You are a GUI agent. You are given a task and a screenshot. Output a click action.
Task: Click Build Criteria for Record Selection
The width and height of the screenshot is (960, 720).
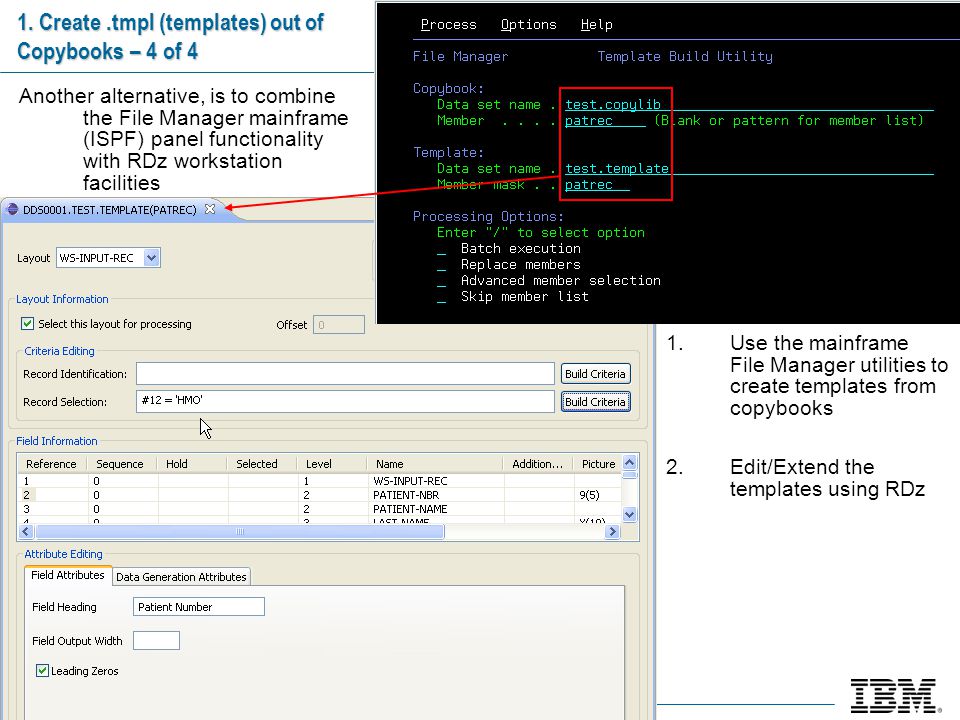pyautogui.click(x=595, y=402)
